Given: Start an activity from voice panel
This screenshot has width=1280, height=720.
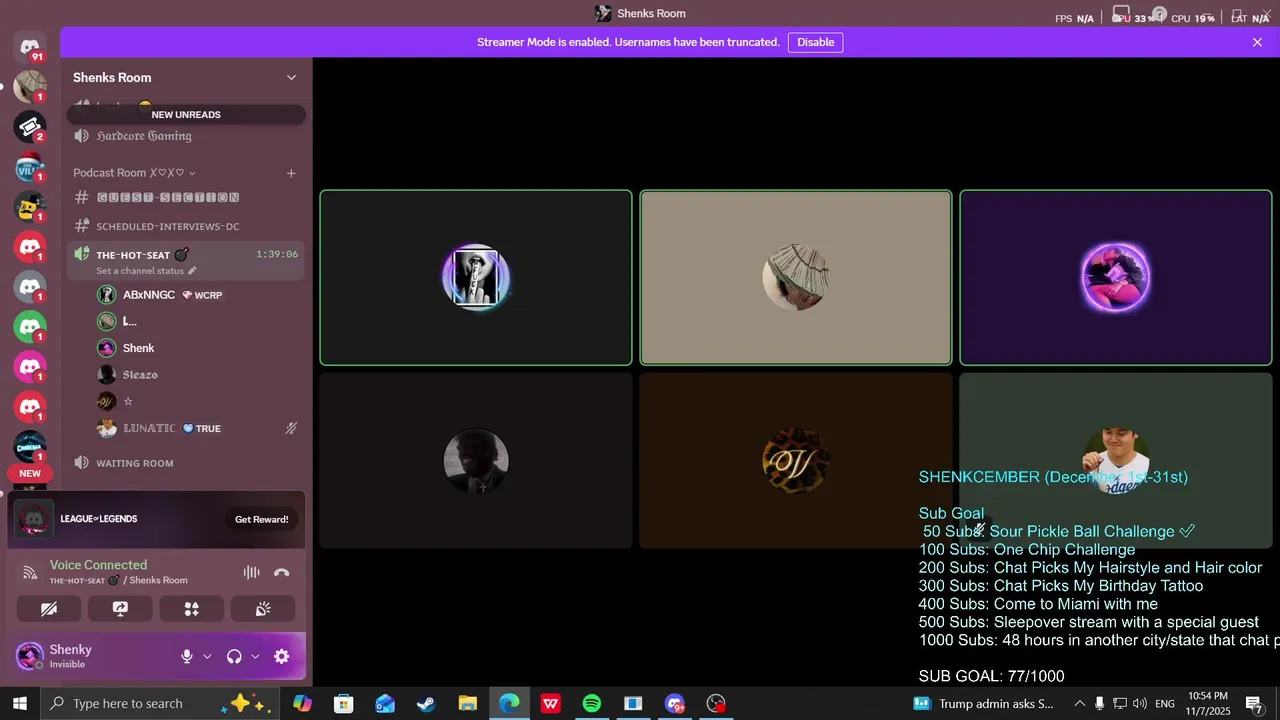Looking at the screenshot, I should [192, 609].
